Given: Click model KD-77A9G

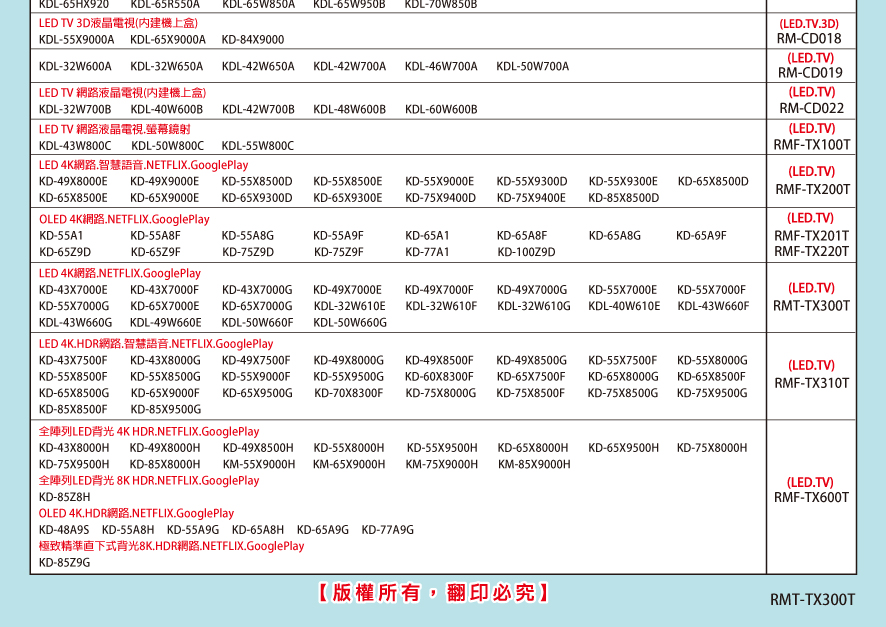Looking at the screenshot, I should pyautogui.click(x=388, y=530).
